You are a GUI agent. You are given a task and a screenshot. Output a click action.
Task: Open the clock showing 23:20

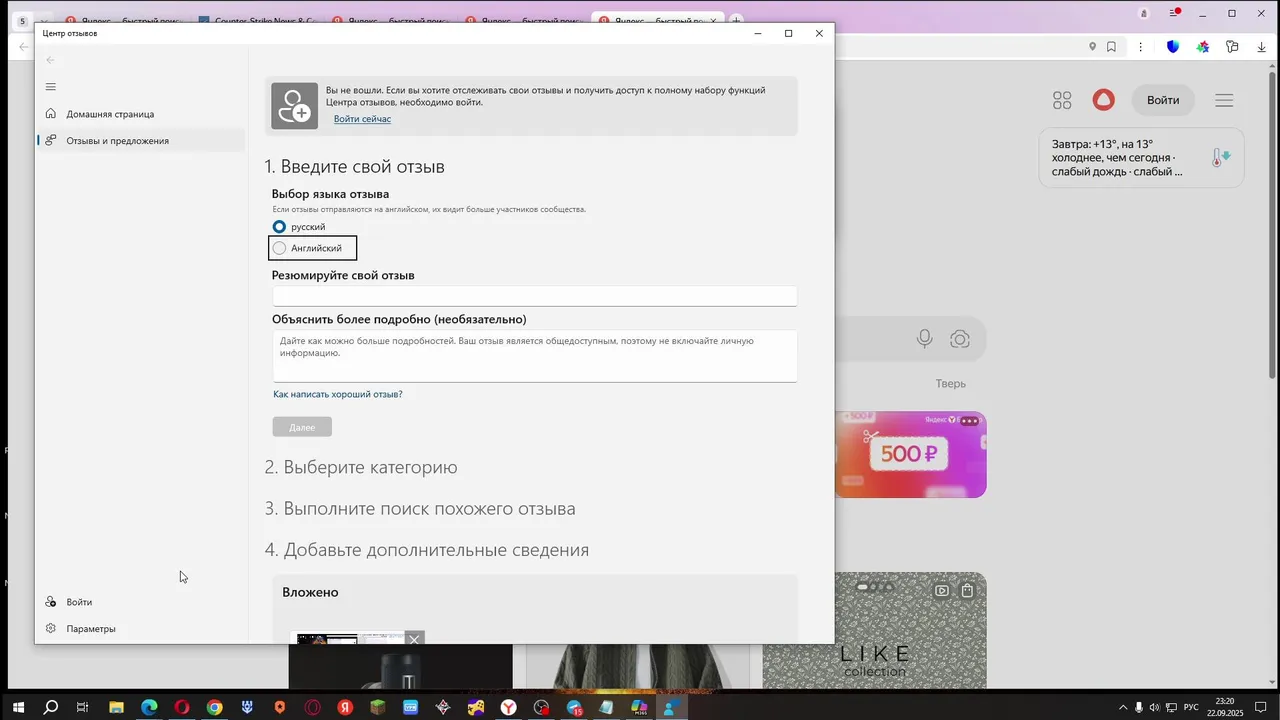pos(1225,707)
